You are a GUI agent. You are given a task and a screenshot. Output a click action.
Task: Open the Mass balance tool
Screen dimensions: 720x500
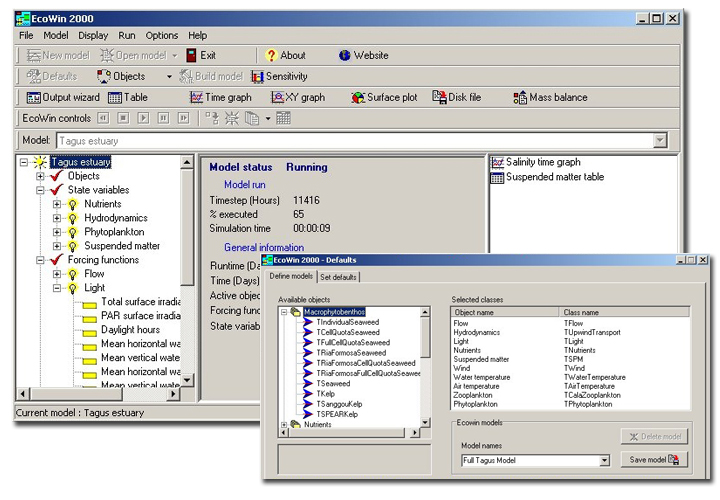coord(520,97)
